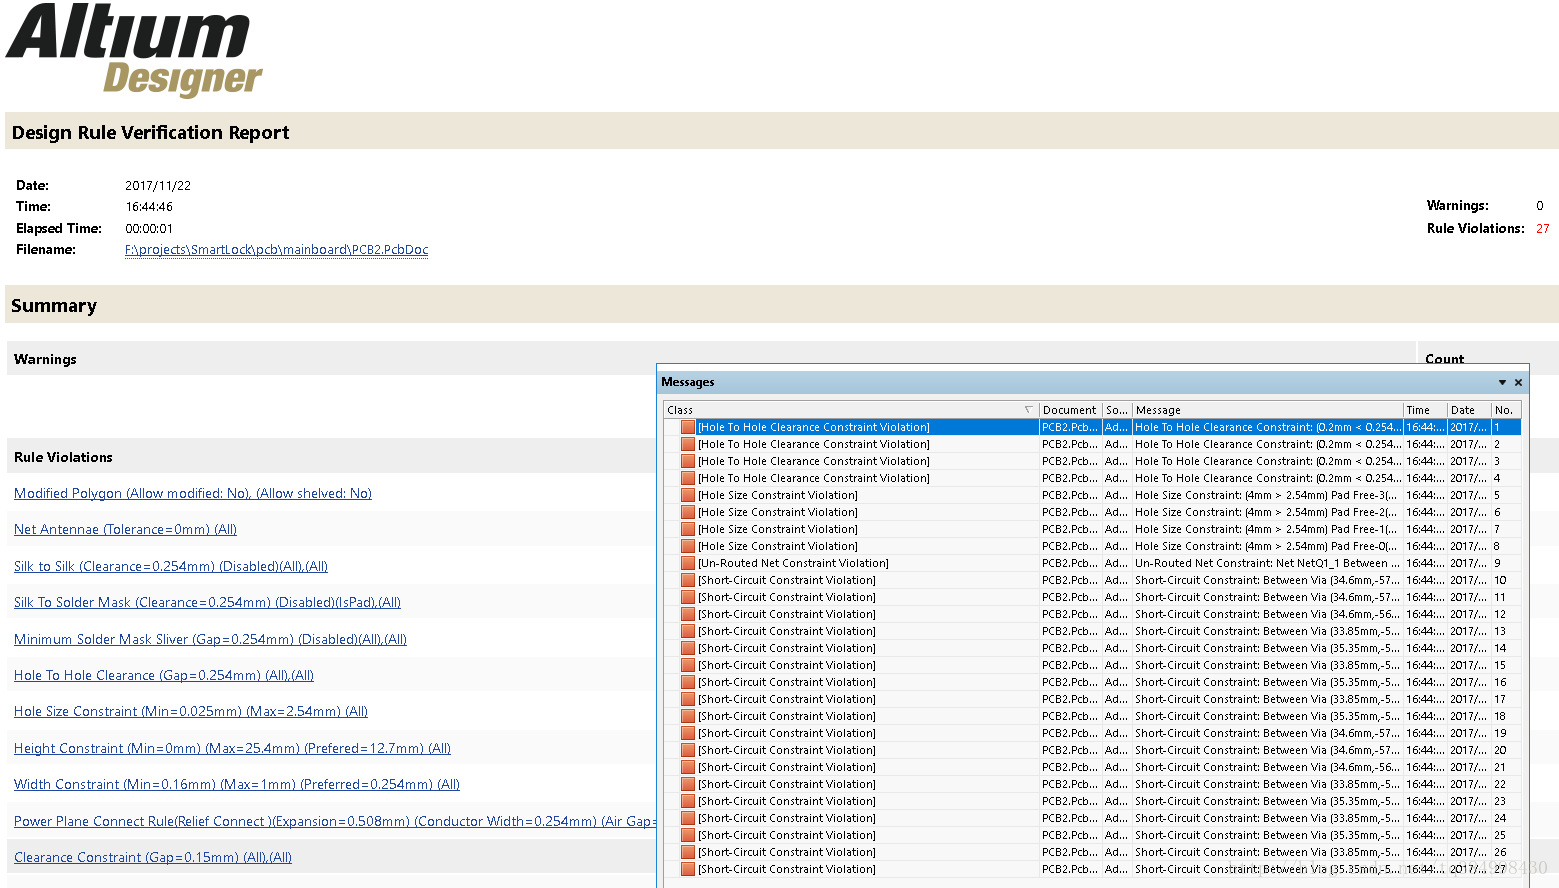Open Power Plane Connect Rule link

coord(335,821)
